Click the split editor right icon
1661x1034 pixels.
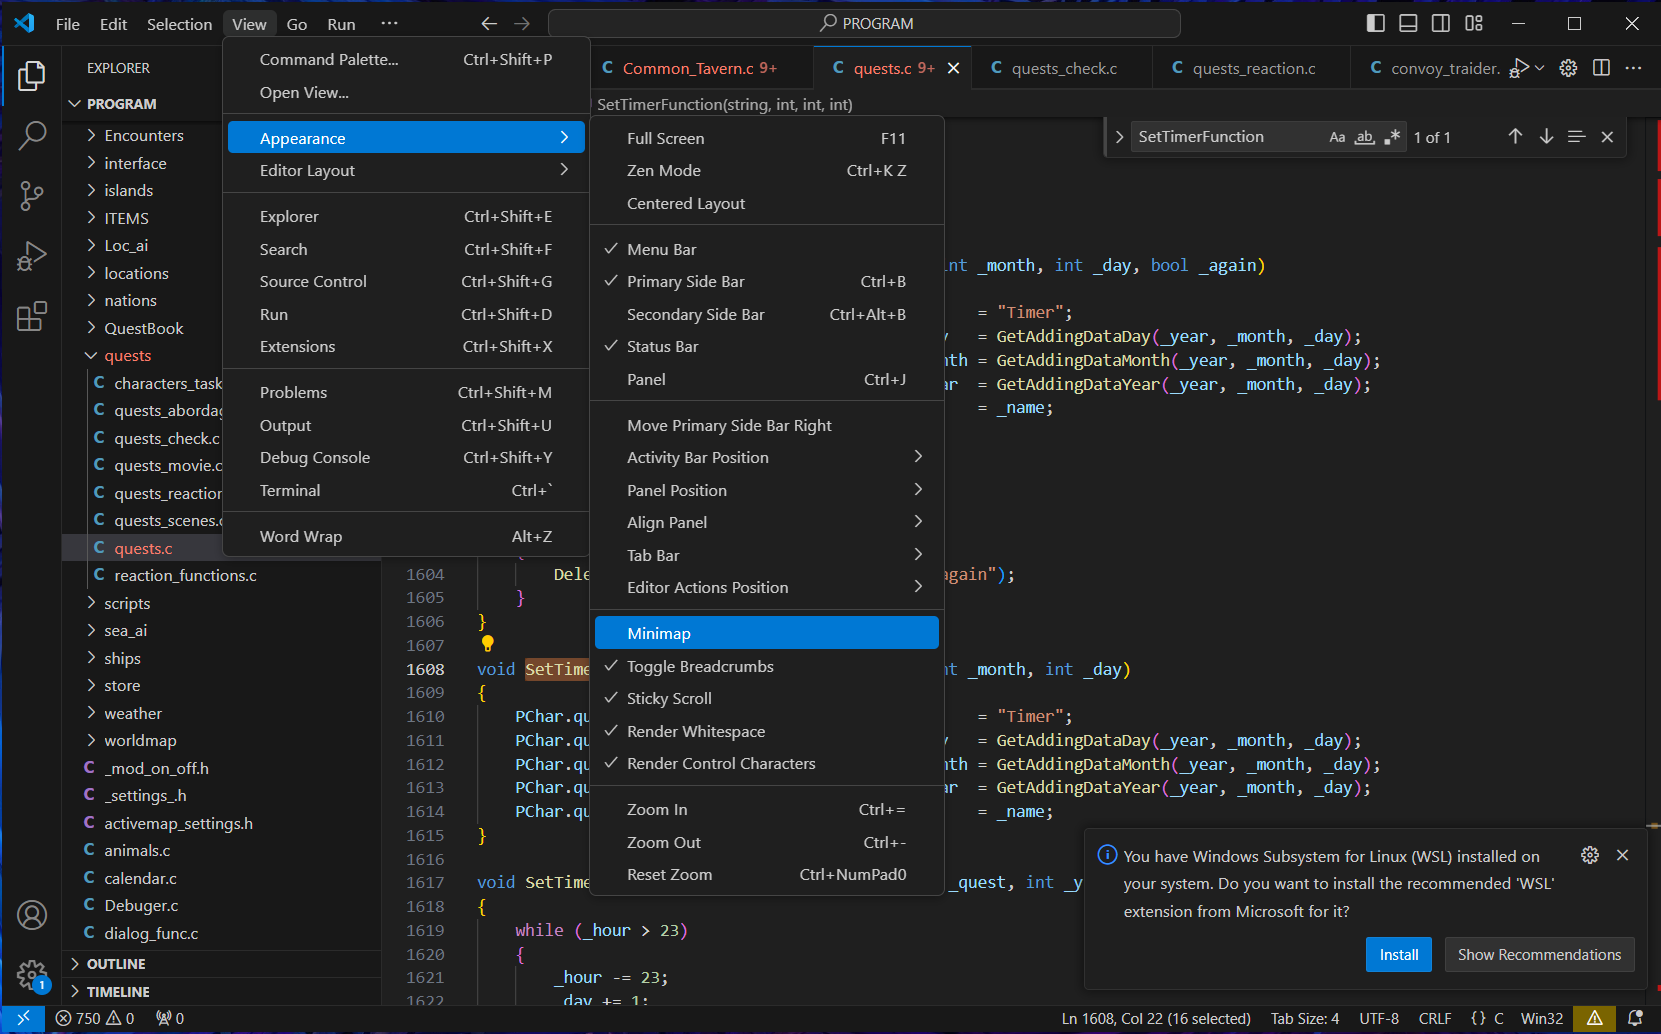[x=1601, y=68]
